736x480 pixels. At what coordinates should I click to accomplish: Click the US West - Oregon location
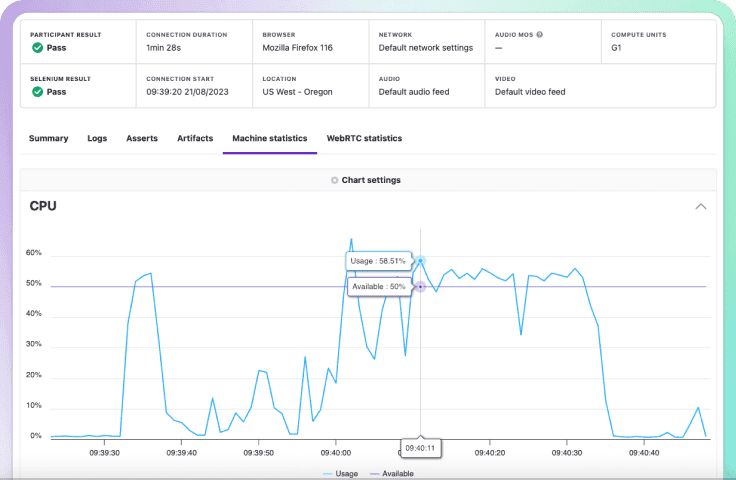pos(297,92)
